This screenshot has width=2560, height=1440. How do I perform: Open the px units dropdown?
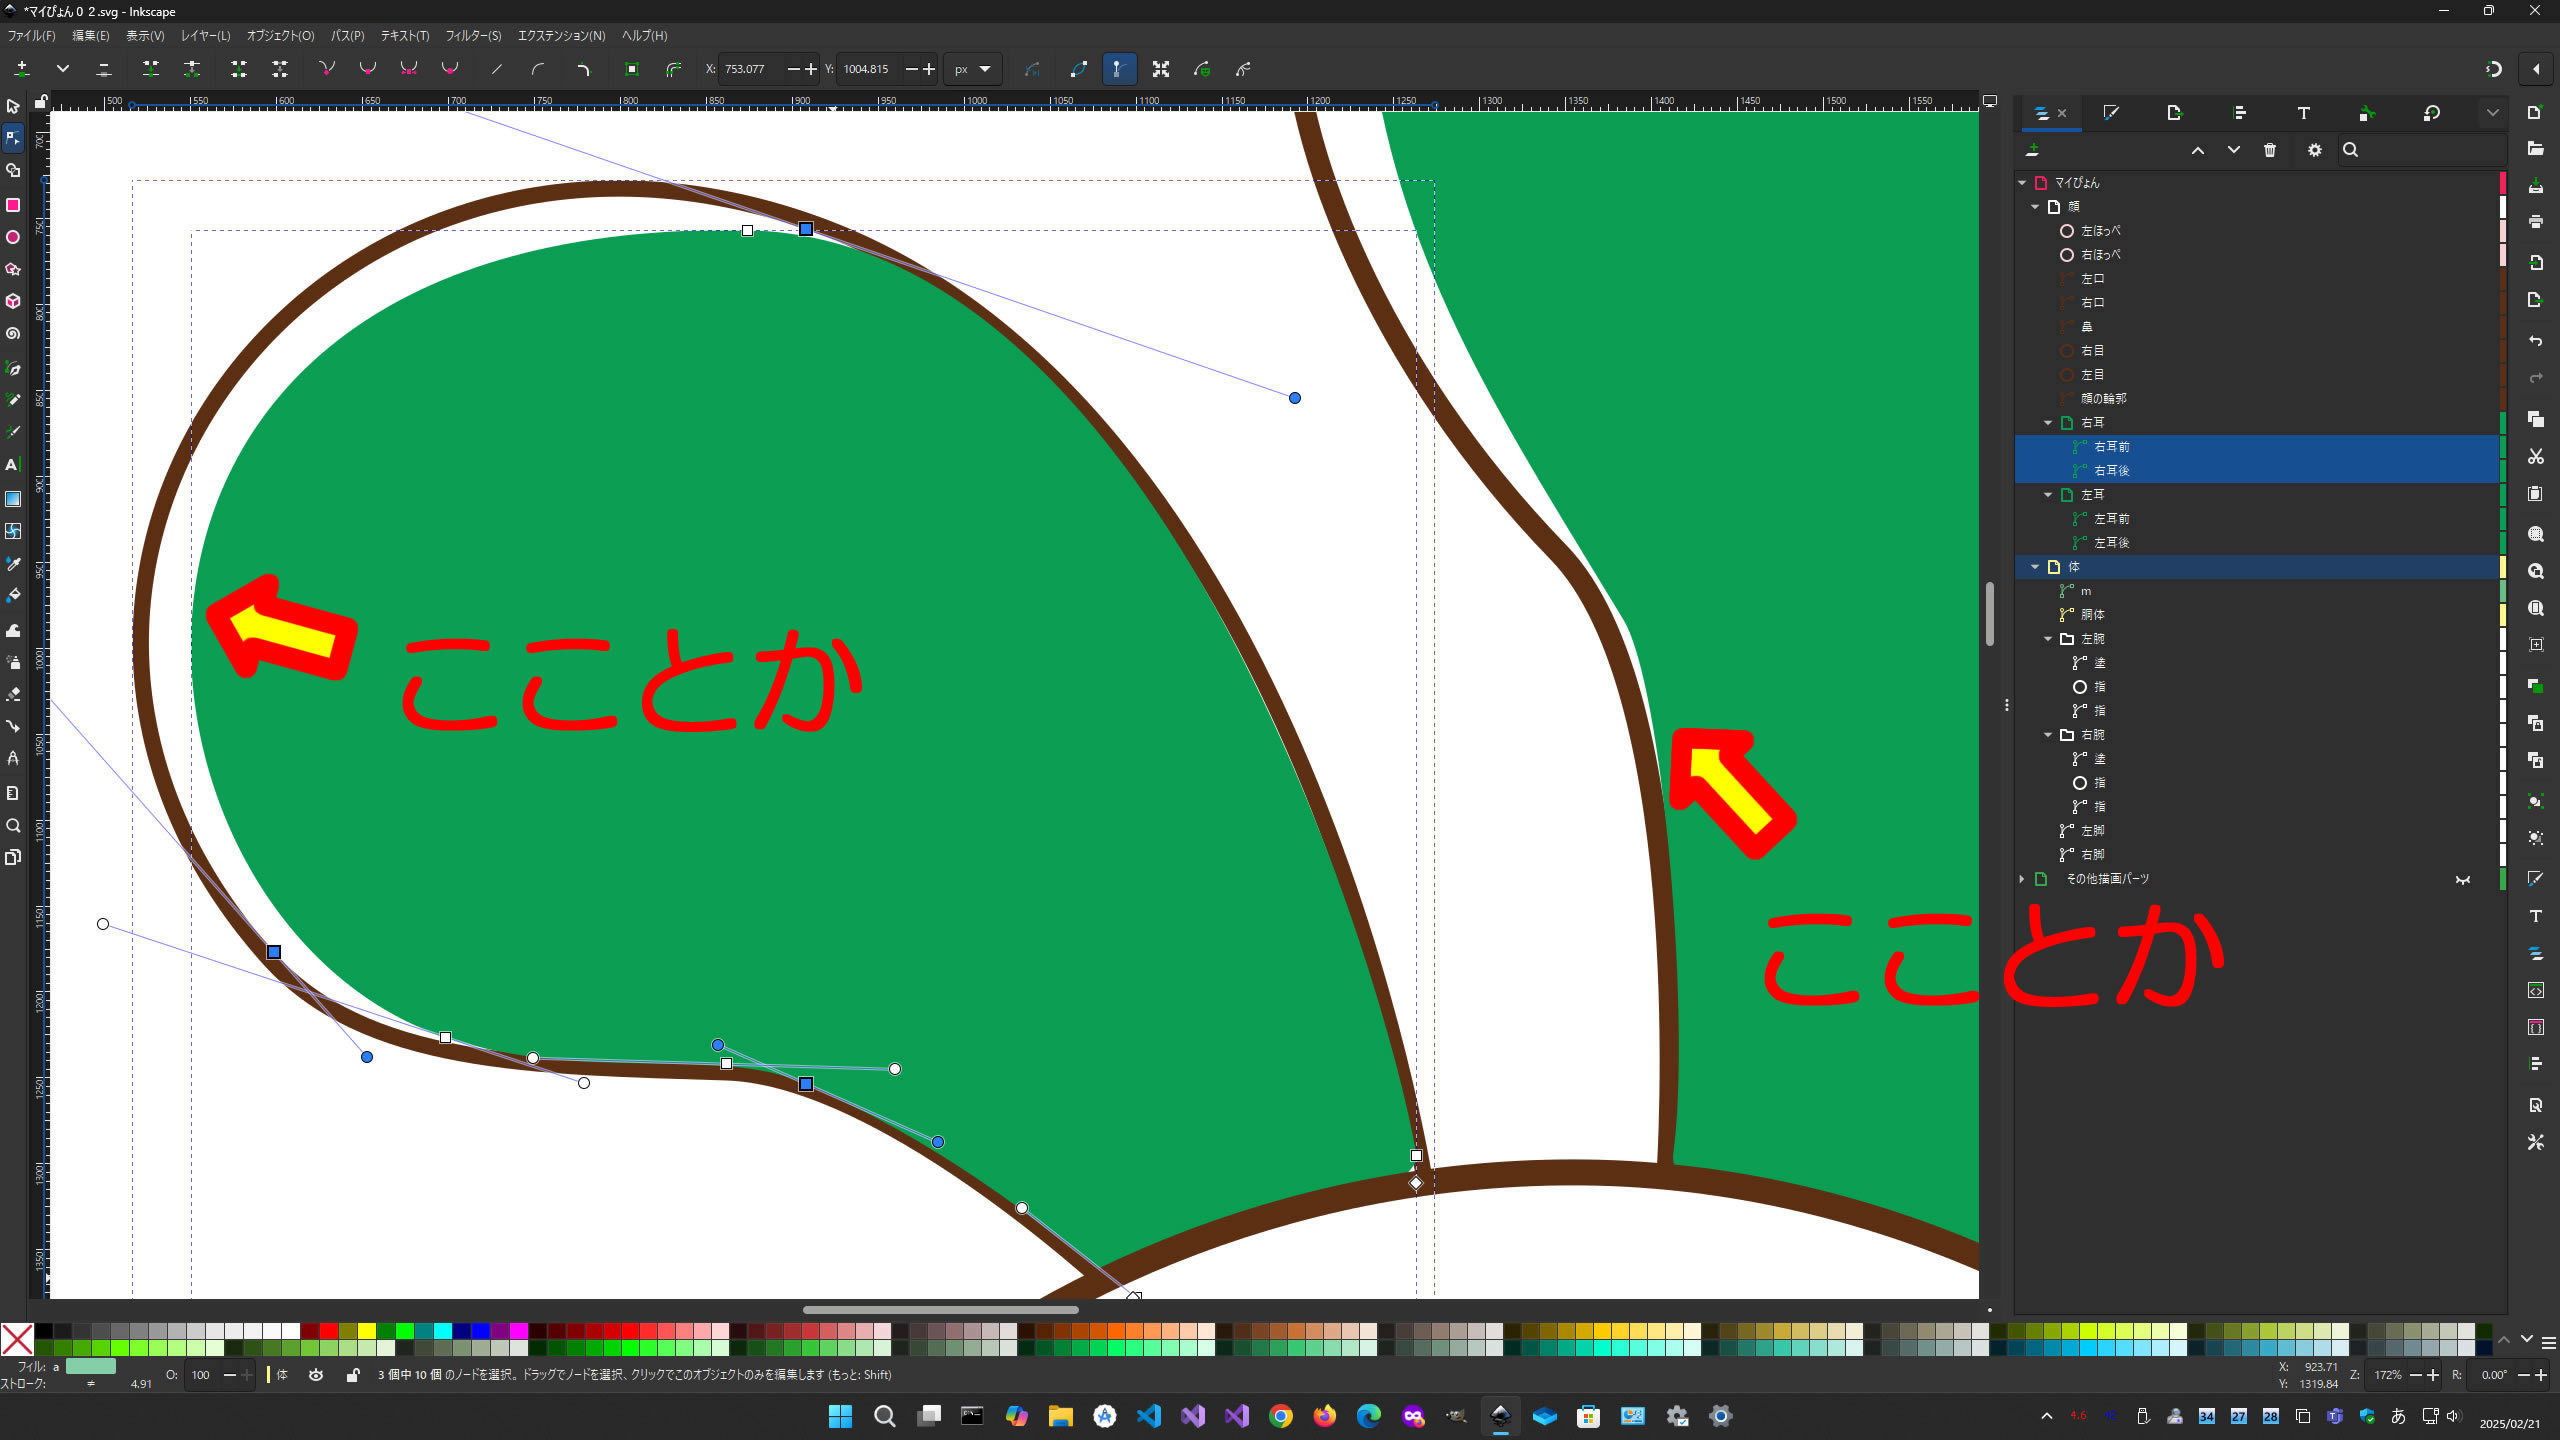point(972,69)
